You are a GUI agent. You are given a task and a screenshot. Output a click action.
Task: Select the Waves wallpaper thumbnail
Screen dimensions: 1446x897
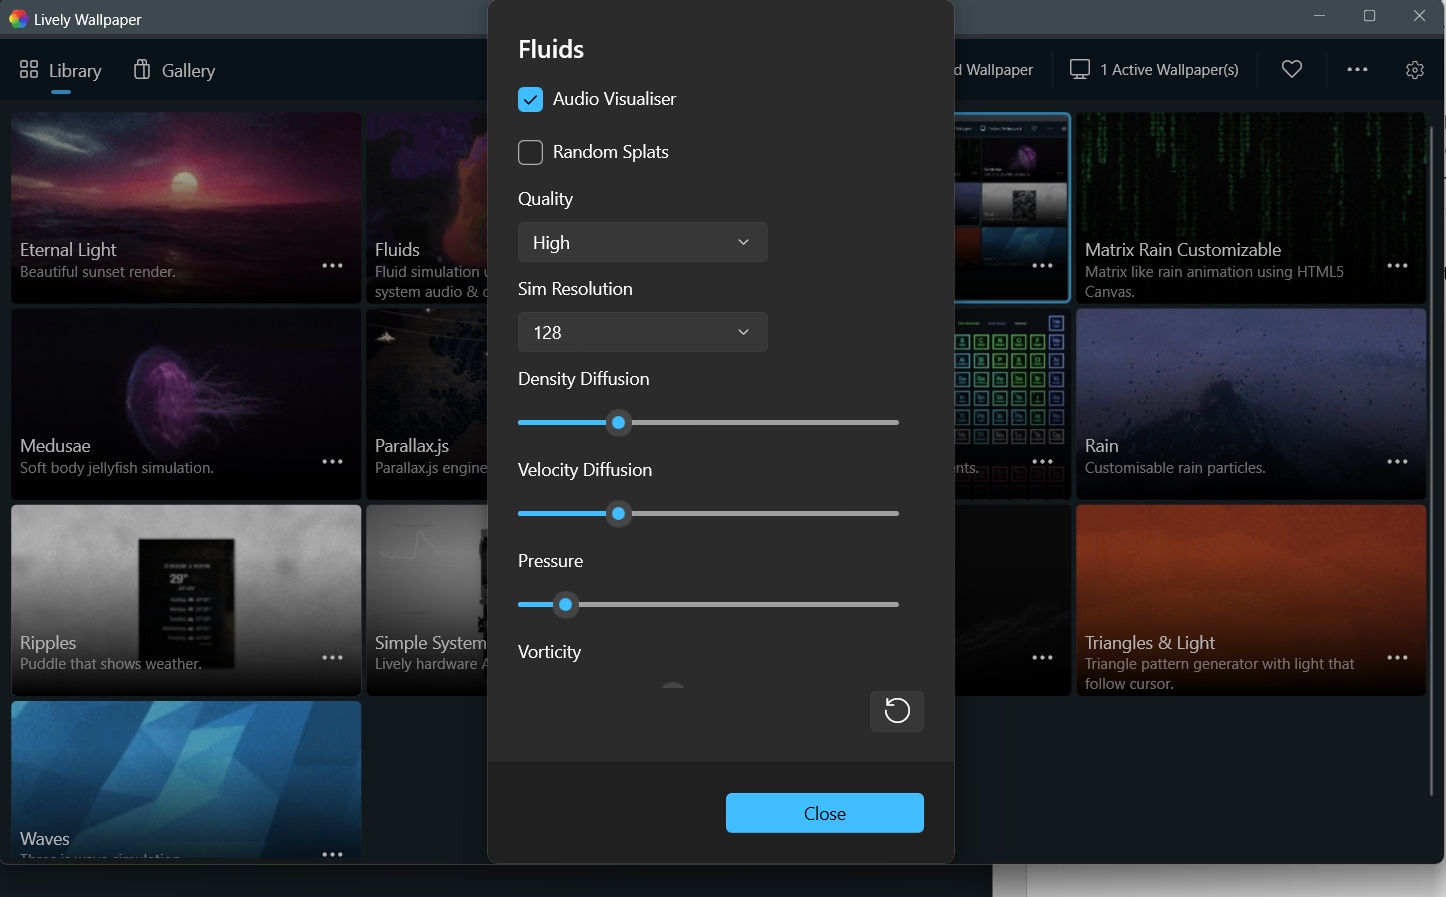tap(186, 770)
